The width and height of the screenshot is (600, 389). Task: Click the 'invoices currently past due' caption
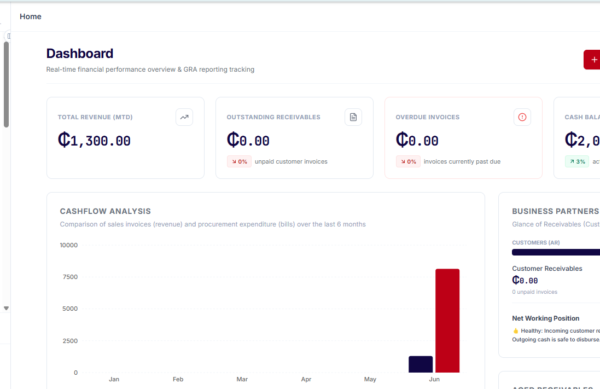462,161
